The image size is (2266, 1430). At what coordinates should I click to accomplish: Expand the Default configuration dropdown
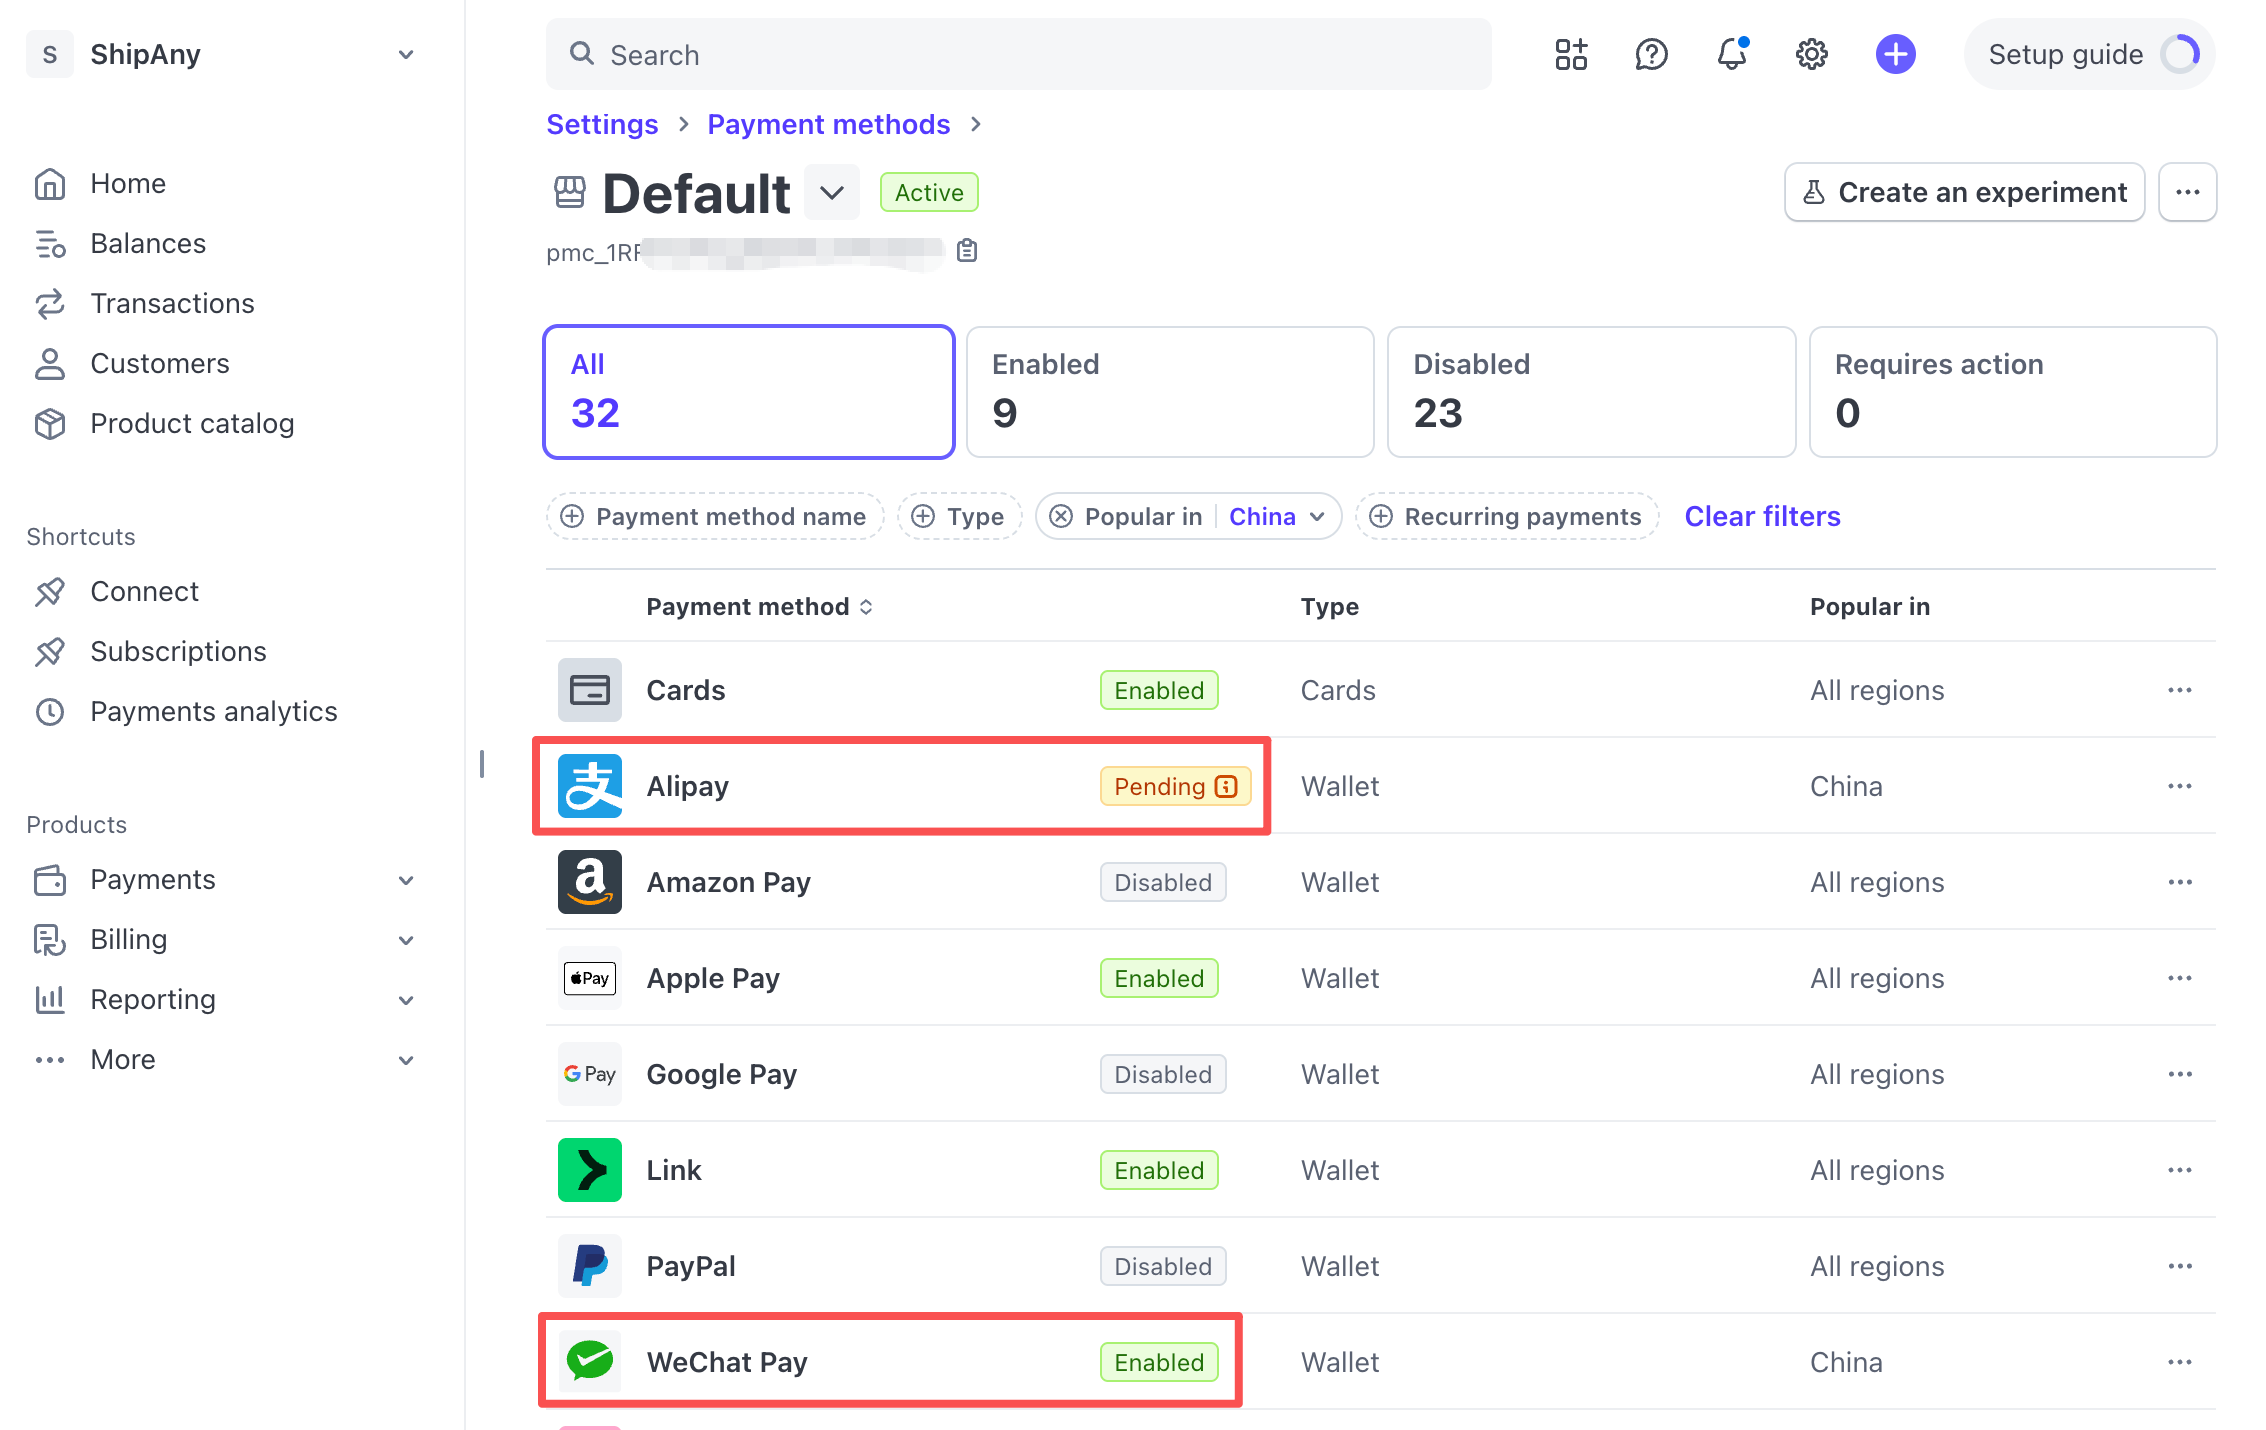tap(832, 193)
